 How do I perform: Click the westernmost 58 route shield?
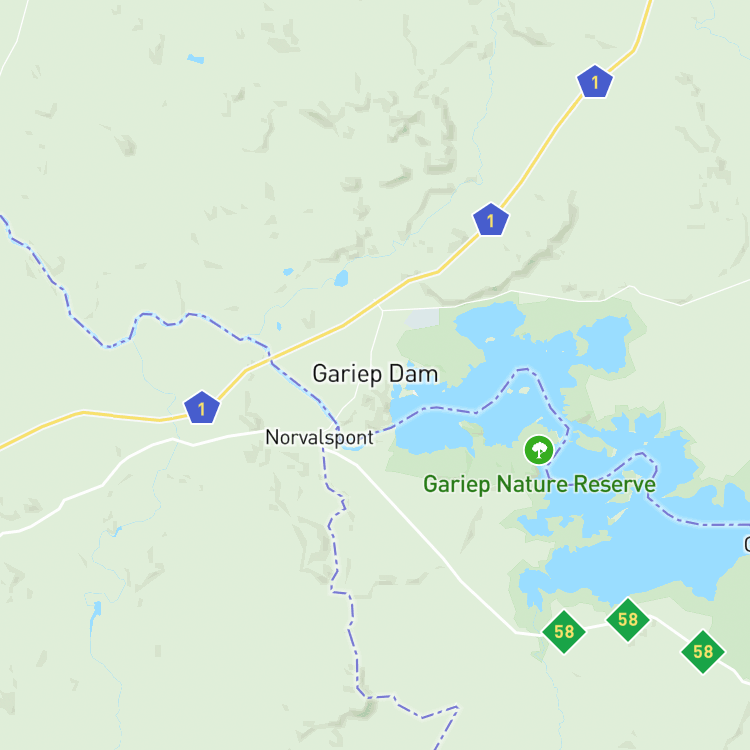564,632
